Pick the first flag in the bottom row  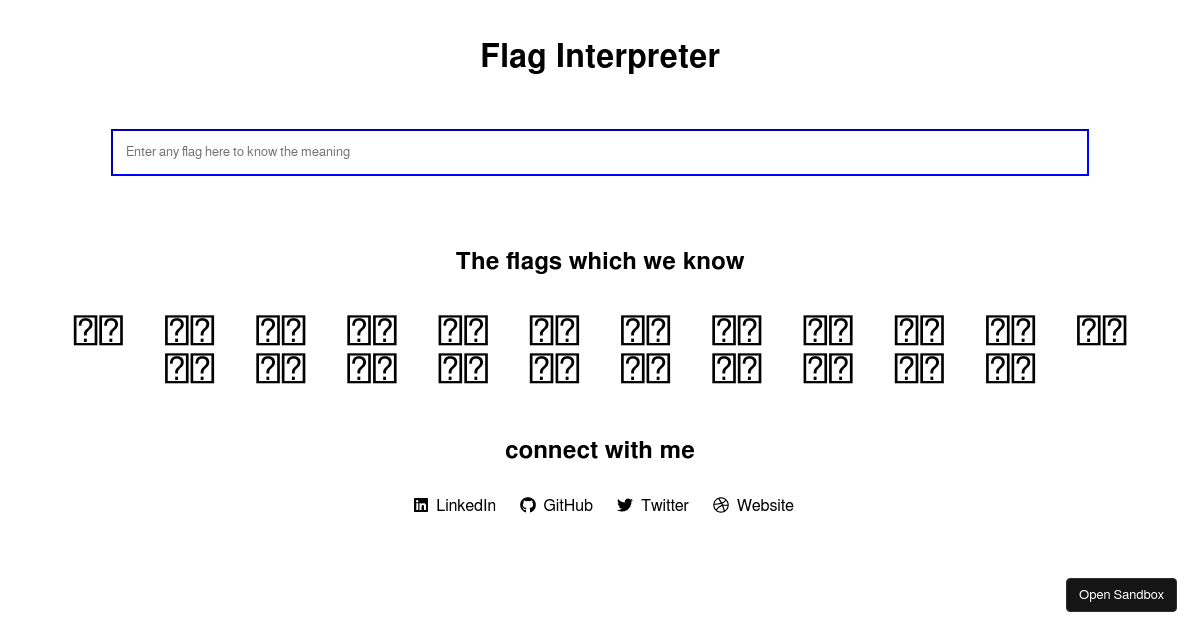click(x=189, y=368)
